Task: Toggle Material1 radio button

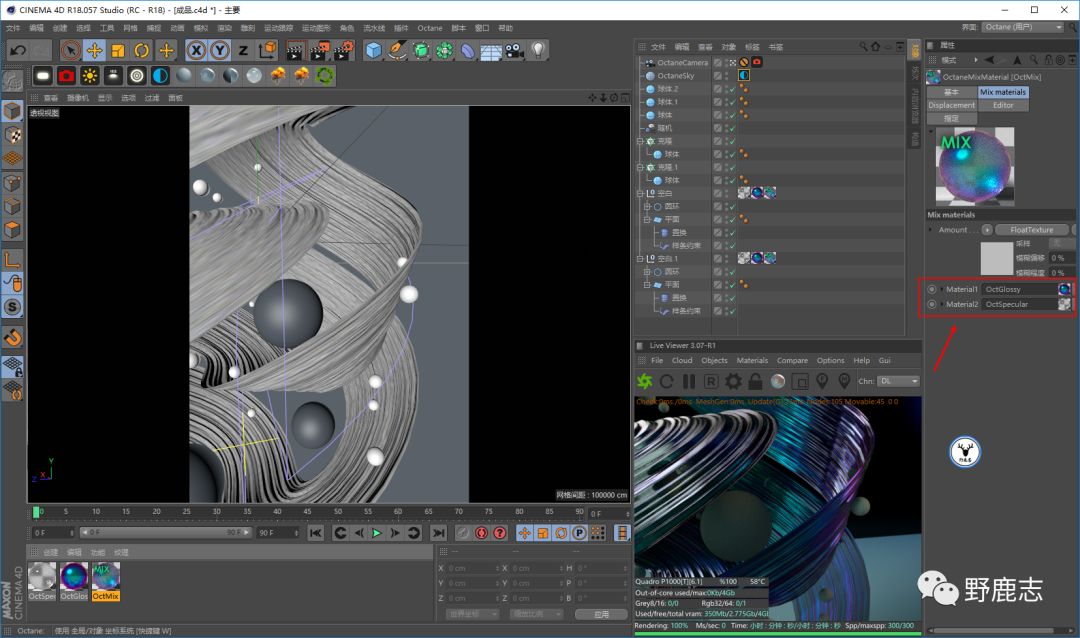Action: (x=932, y=289)
